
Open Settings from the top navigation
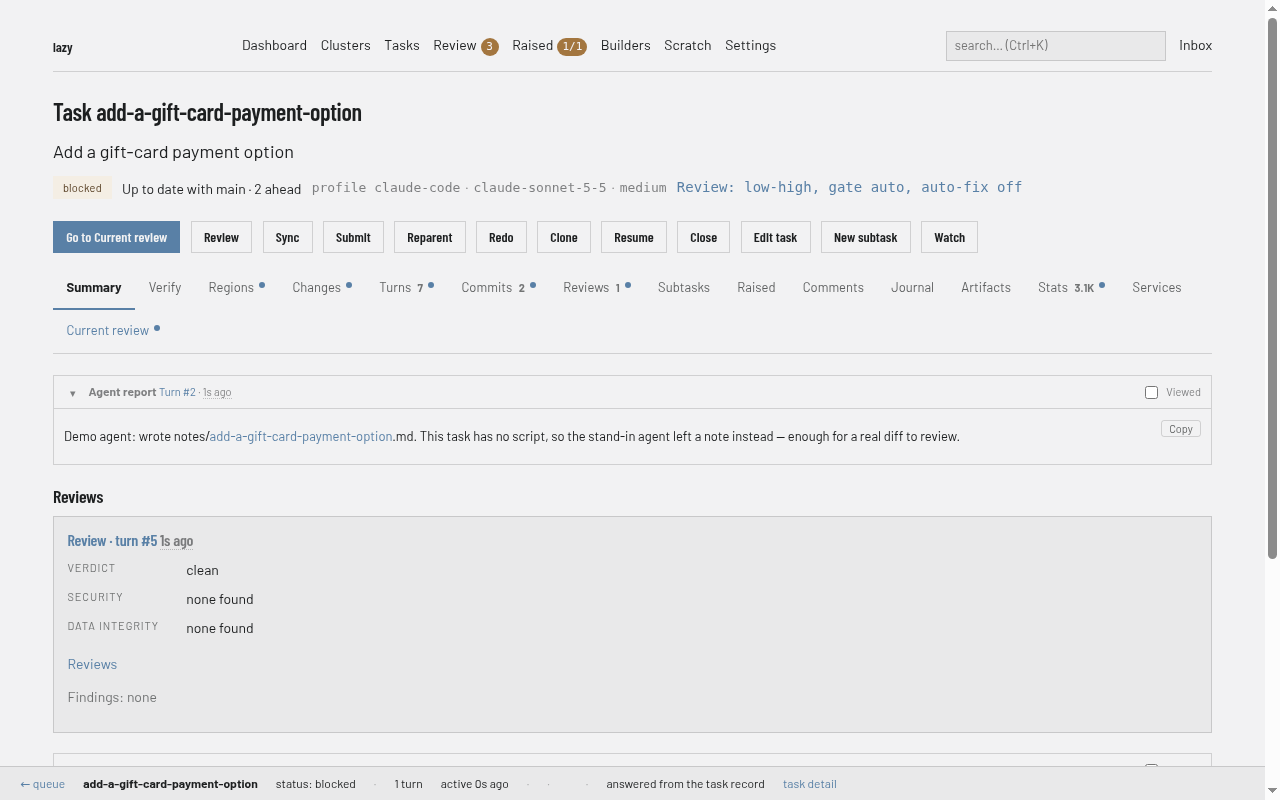click(750, 45)
